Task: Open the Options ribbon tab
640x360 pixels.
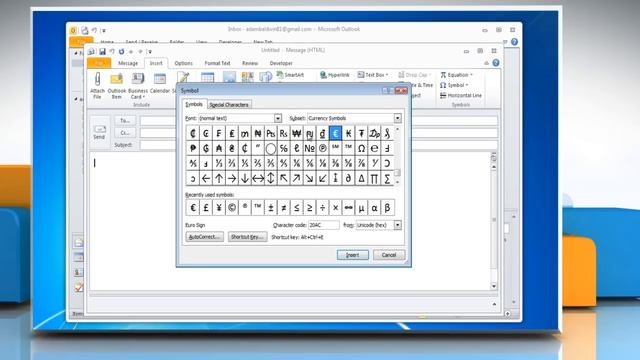Action: (x=184, y=63)
